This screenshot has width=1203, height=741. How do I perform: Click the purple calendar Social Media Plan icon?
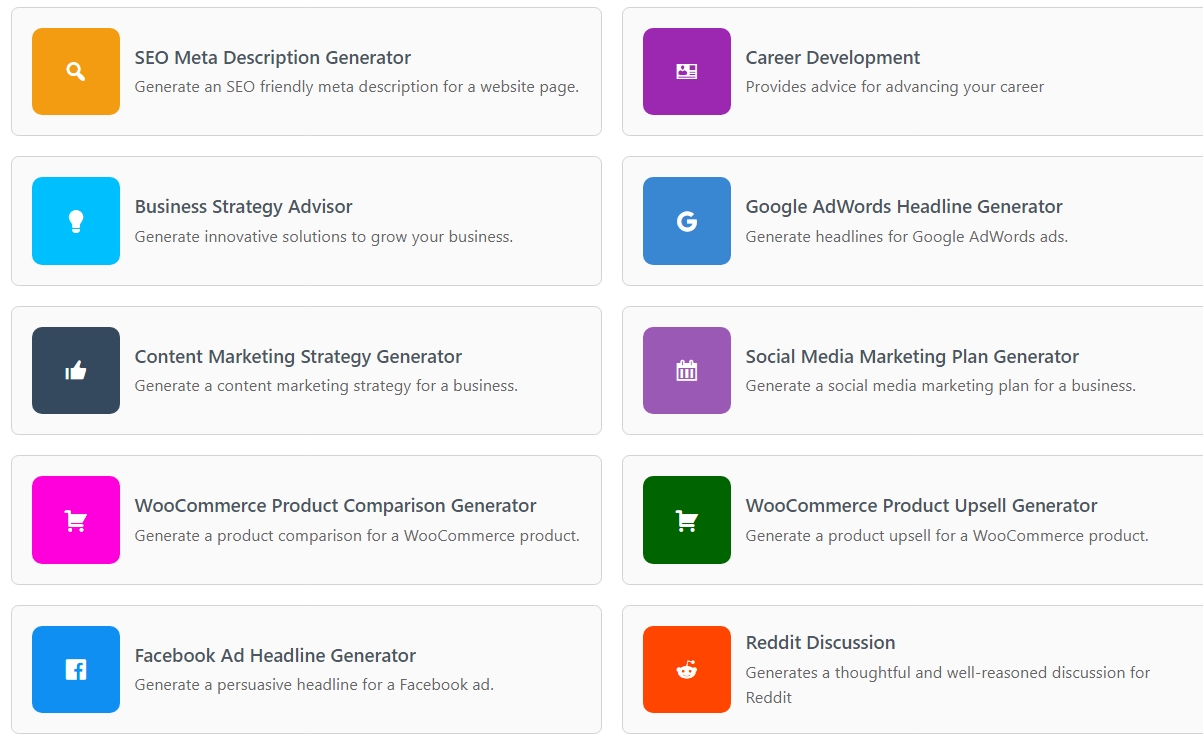[687, 370]
